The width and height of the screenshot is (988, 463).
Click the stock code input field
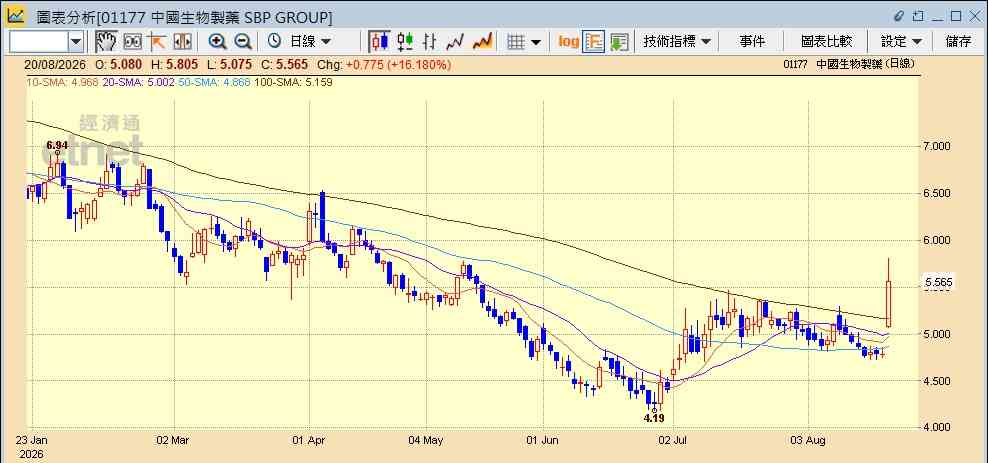point(39,42)
